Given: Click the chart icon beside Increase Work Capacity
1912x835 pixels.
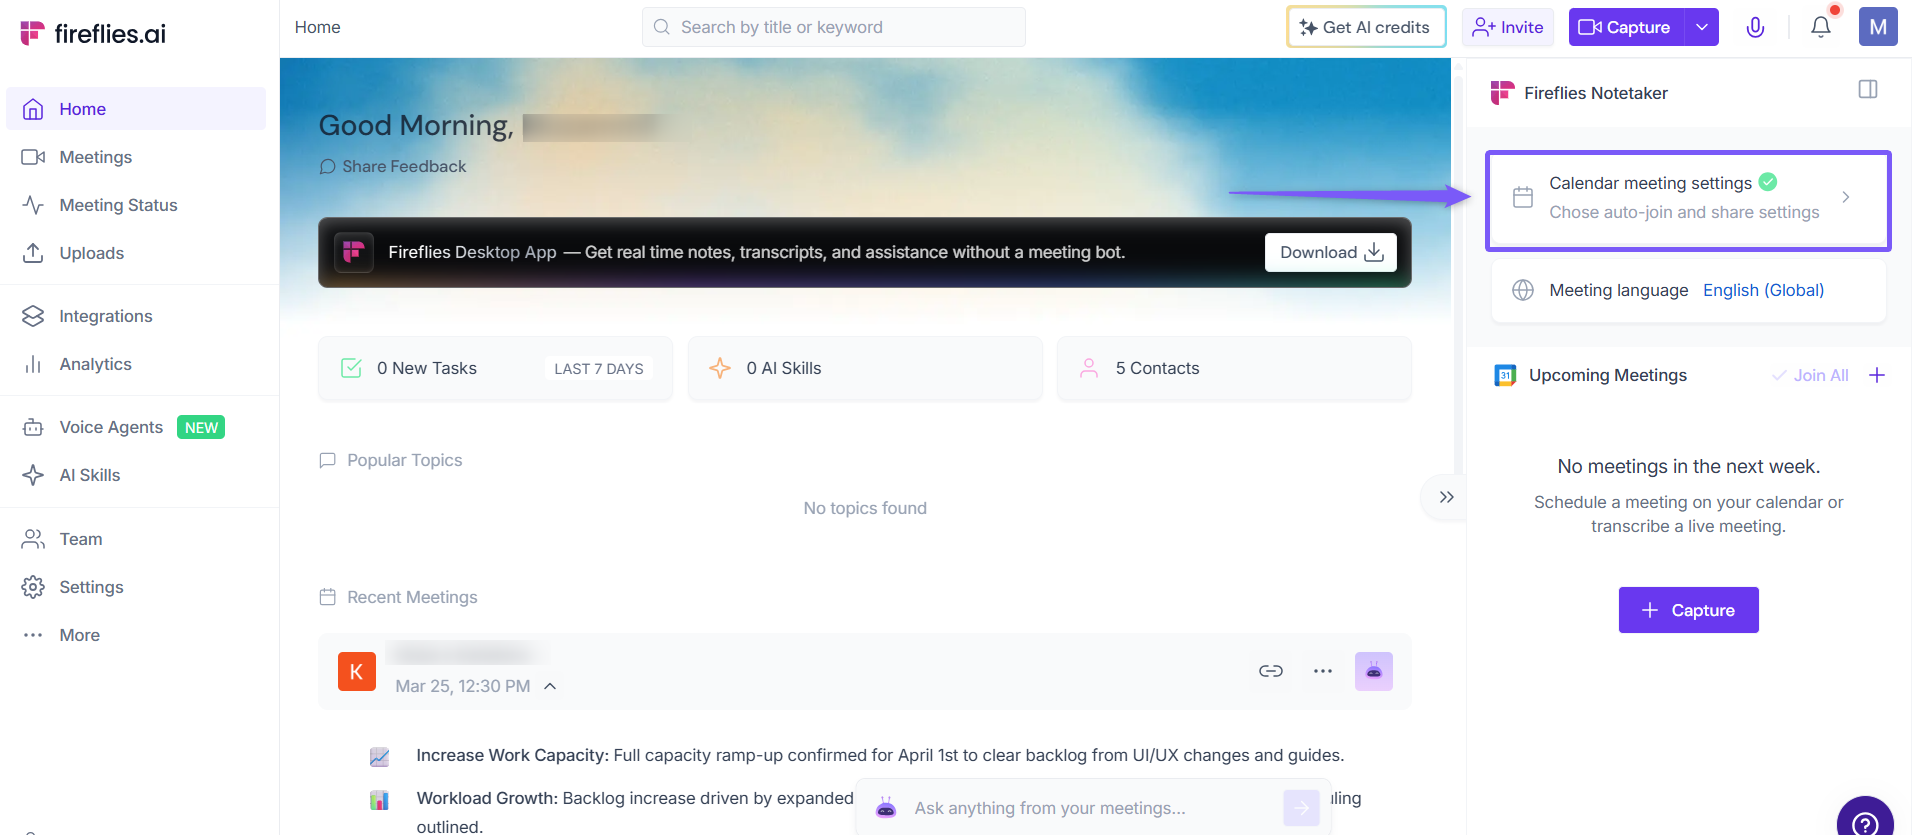Looking at the screenshot, I should tap(379, 757).
